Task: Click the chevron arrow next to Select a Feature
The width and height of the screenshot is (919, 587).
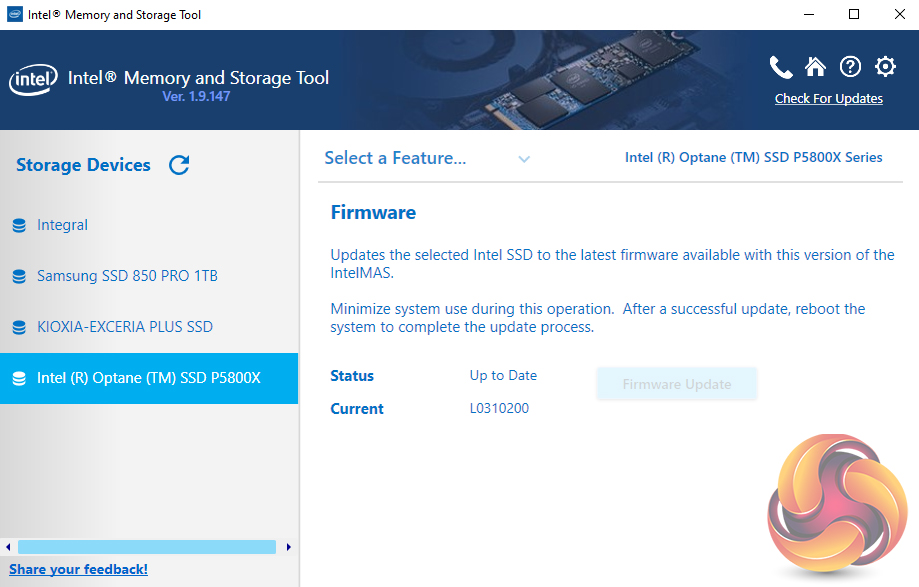Action: [x=524, y=159]
